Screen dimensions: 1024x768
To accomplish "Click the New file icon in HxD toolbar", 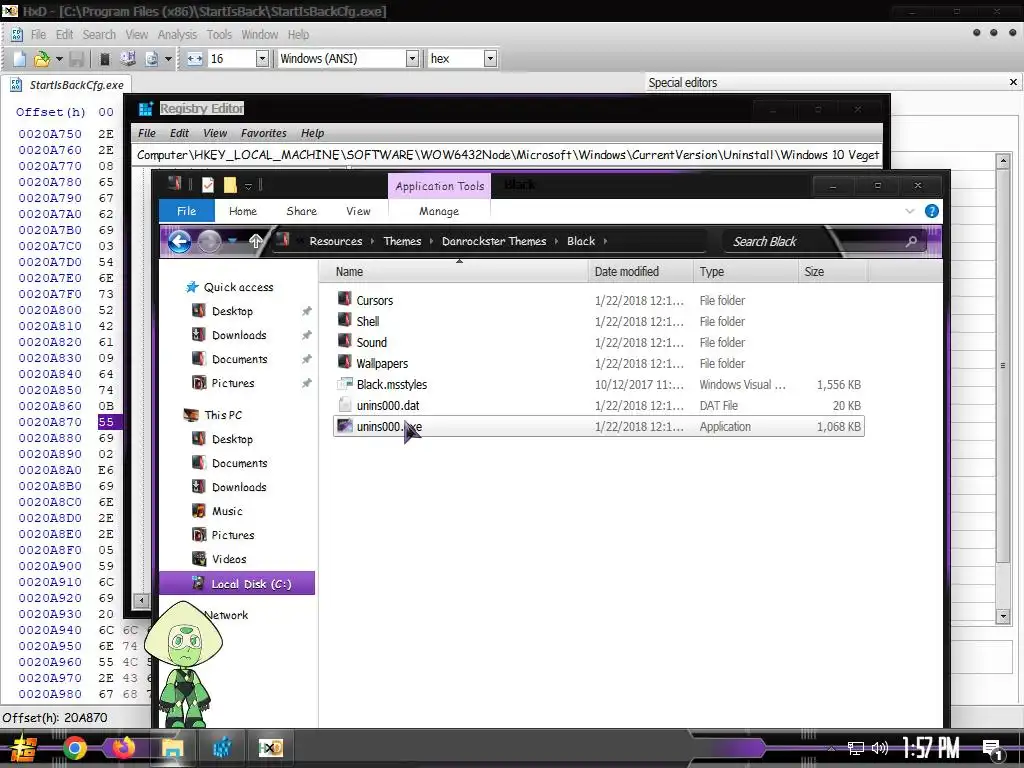I will [20, 59].
